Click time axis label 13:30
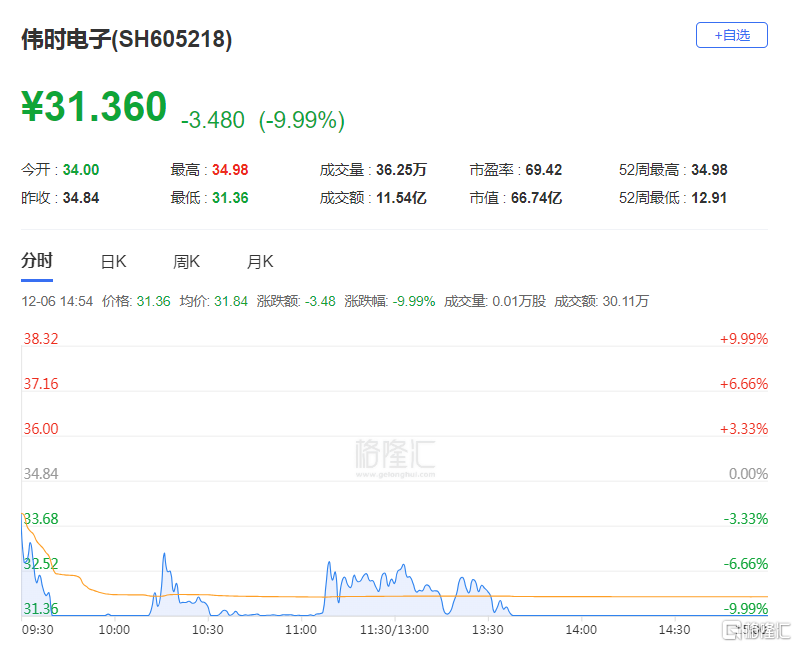This screenshot has height=647, width=797. [x=487, y=630]
